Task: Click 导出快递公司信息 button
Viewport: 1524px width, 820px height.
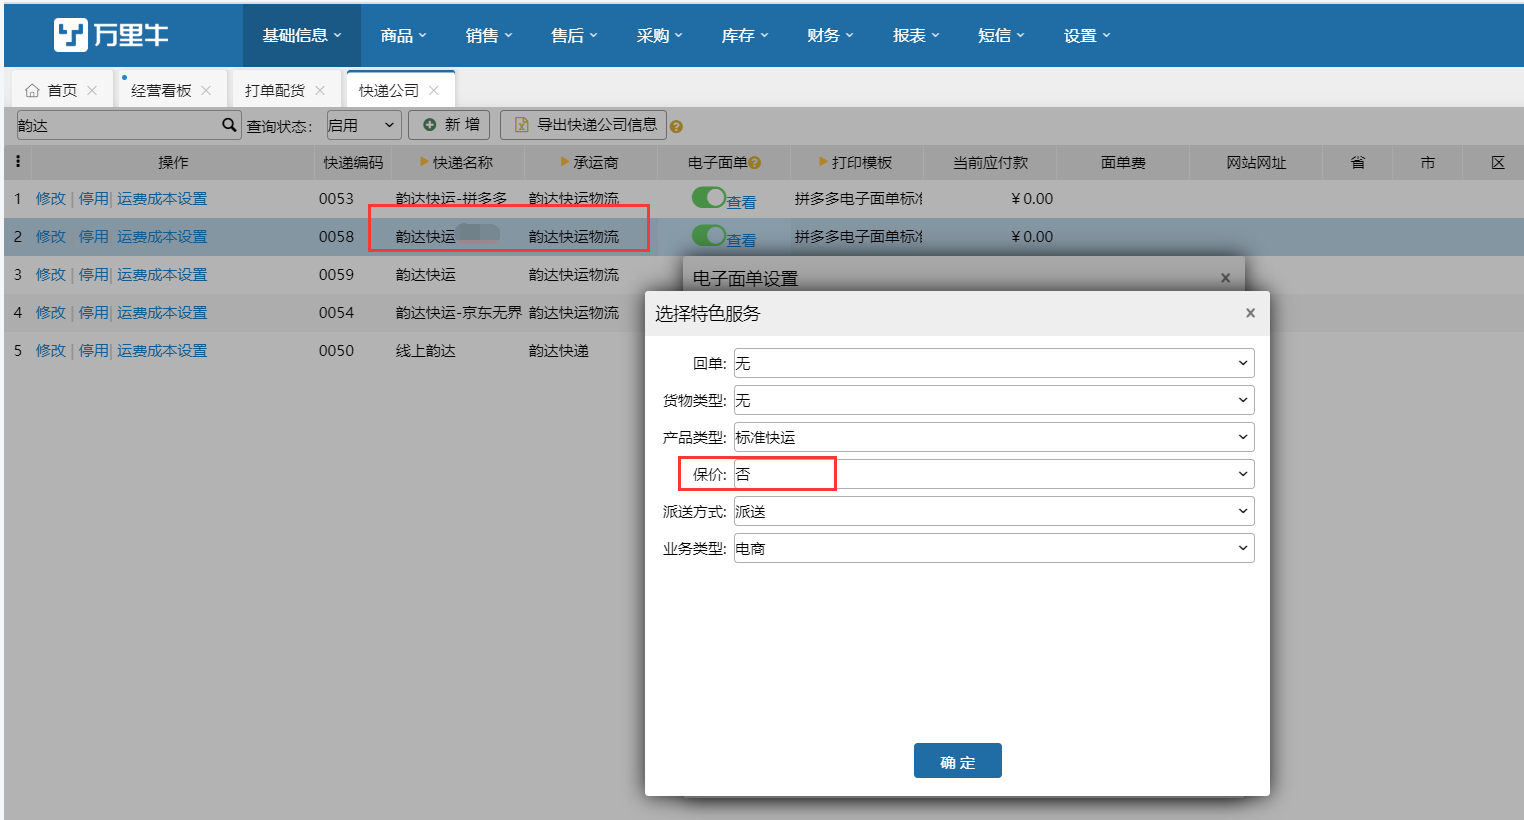Action: pyautogui.click(x=583, y=125)
